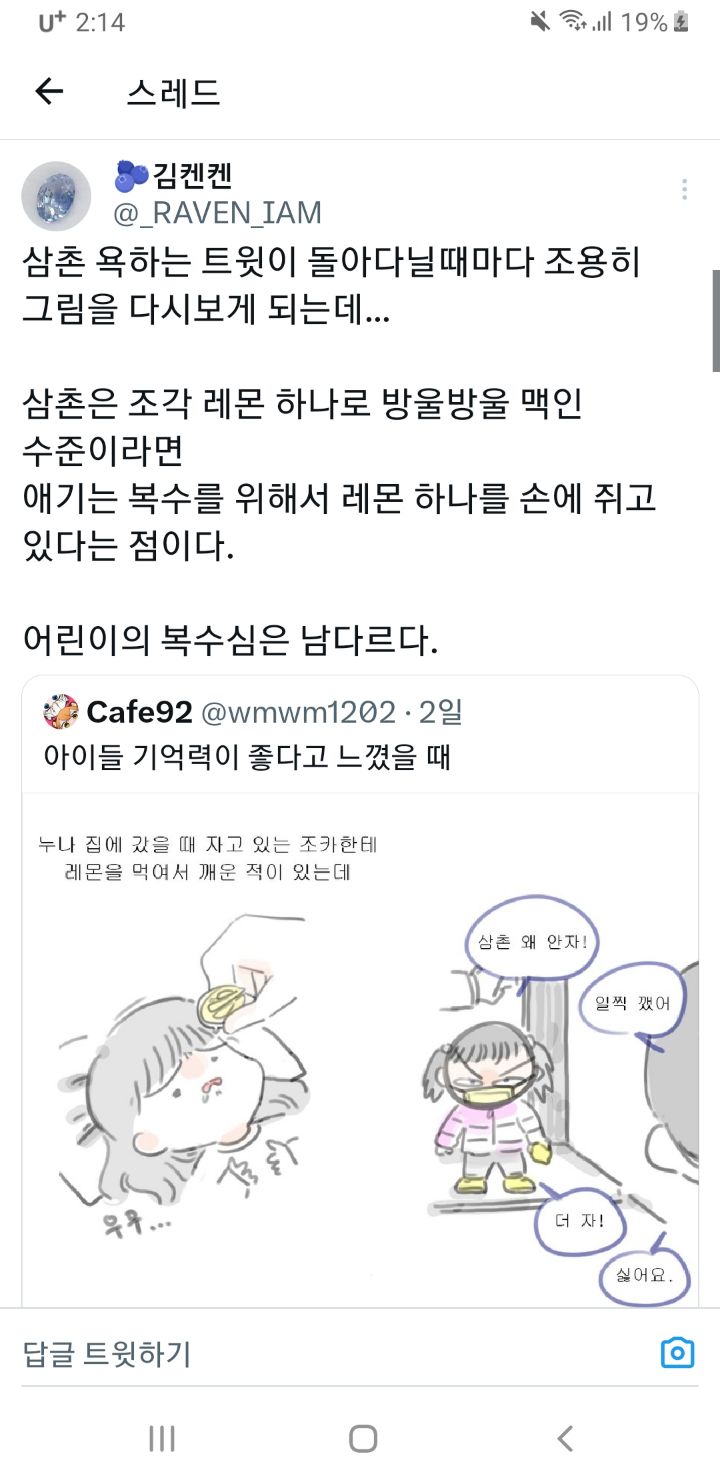The width and height of the screenshot is (720, 1480).
Task: Tap the 스레드 header title
Action: (x=173, y=93)
